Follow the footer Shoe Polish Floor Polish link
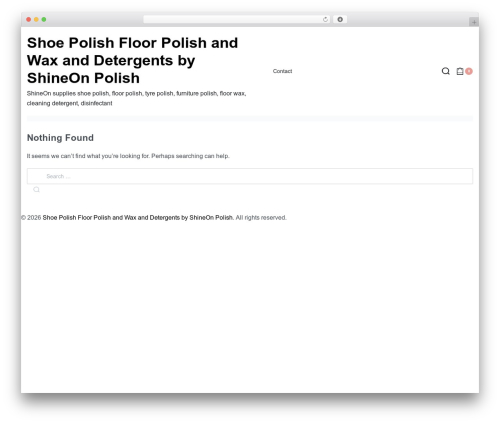Viewport: 500px width, 423px height. coord(138,217)
